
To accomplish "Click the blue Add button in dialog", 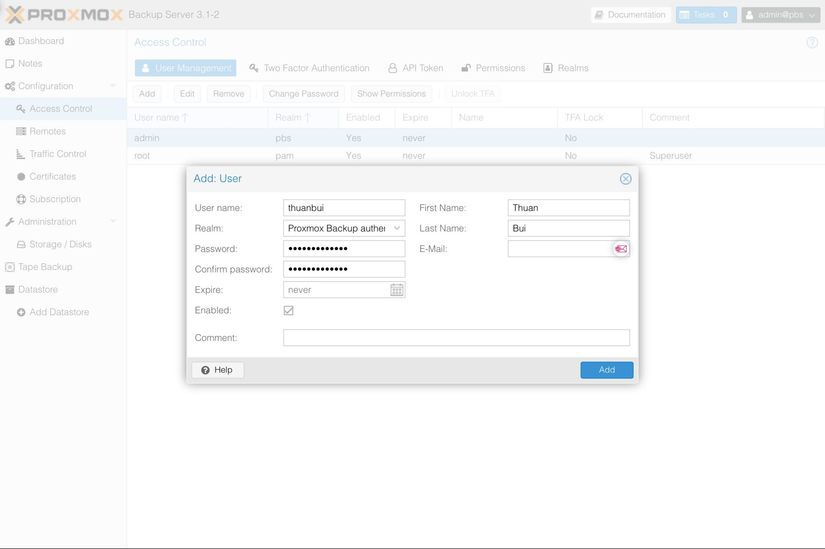I will click(607, 370).
